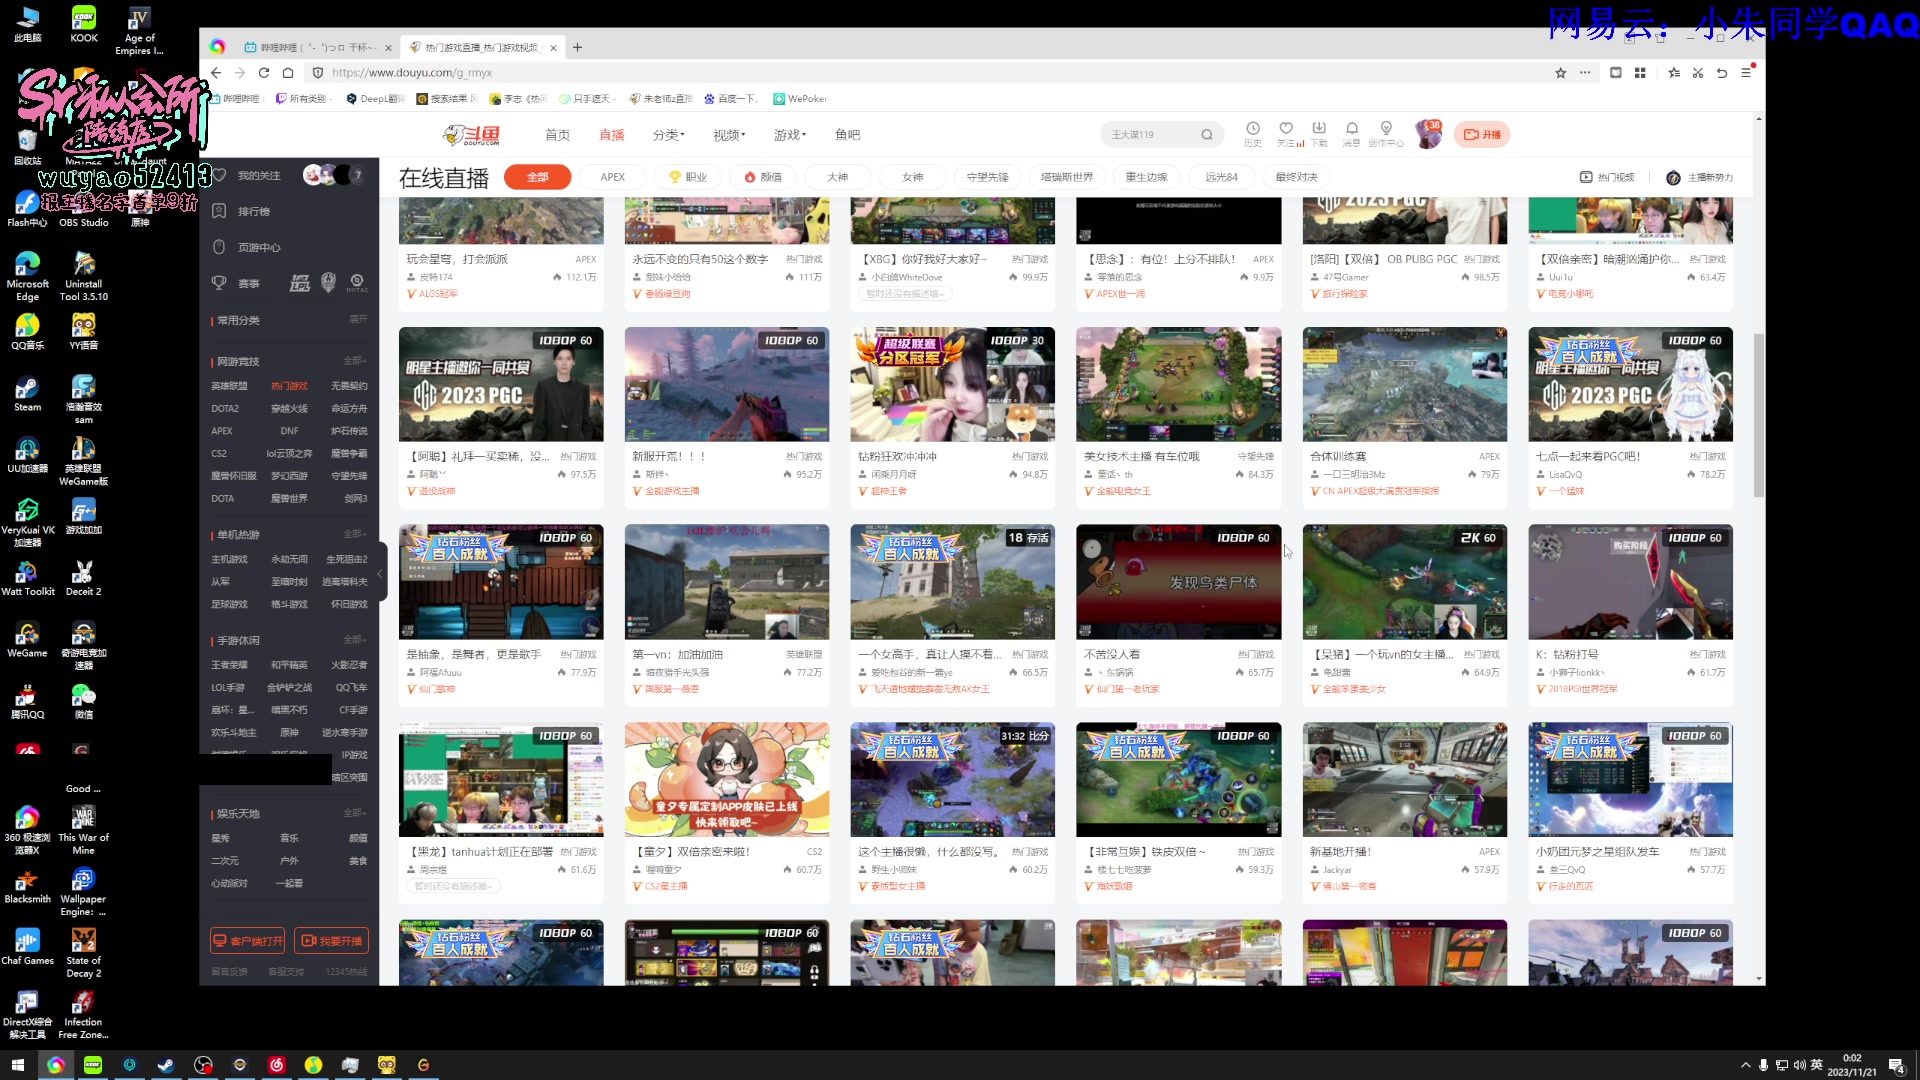Open the 主播新势力 link
Image resolution: width=1920 pixels, height=1080 pixels.
1699,177
